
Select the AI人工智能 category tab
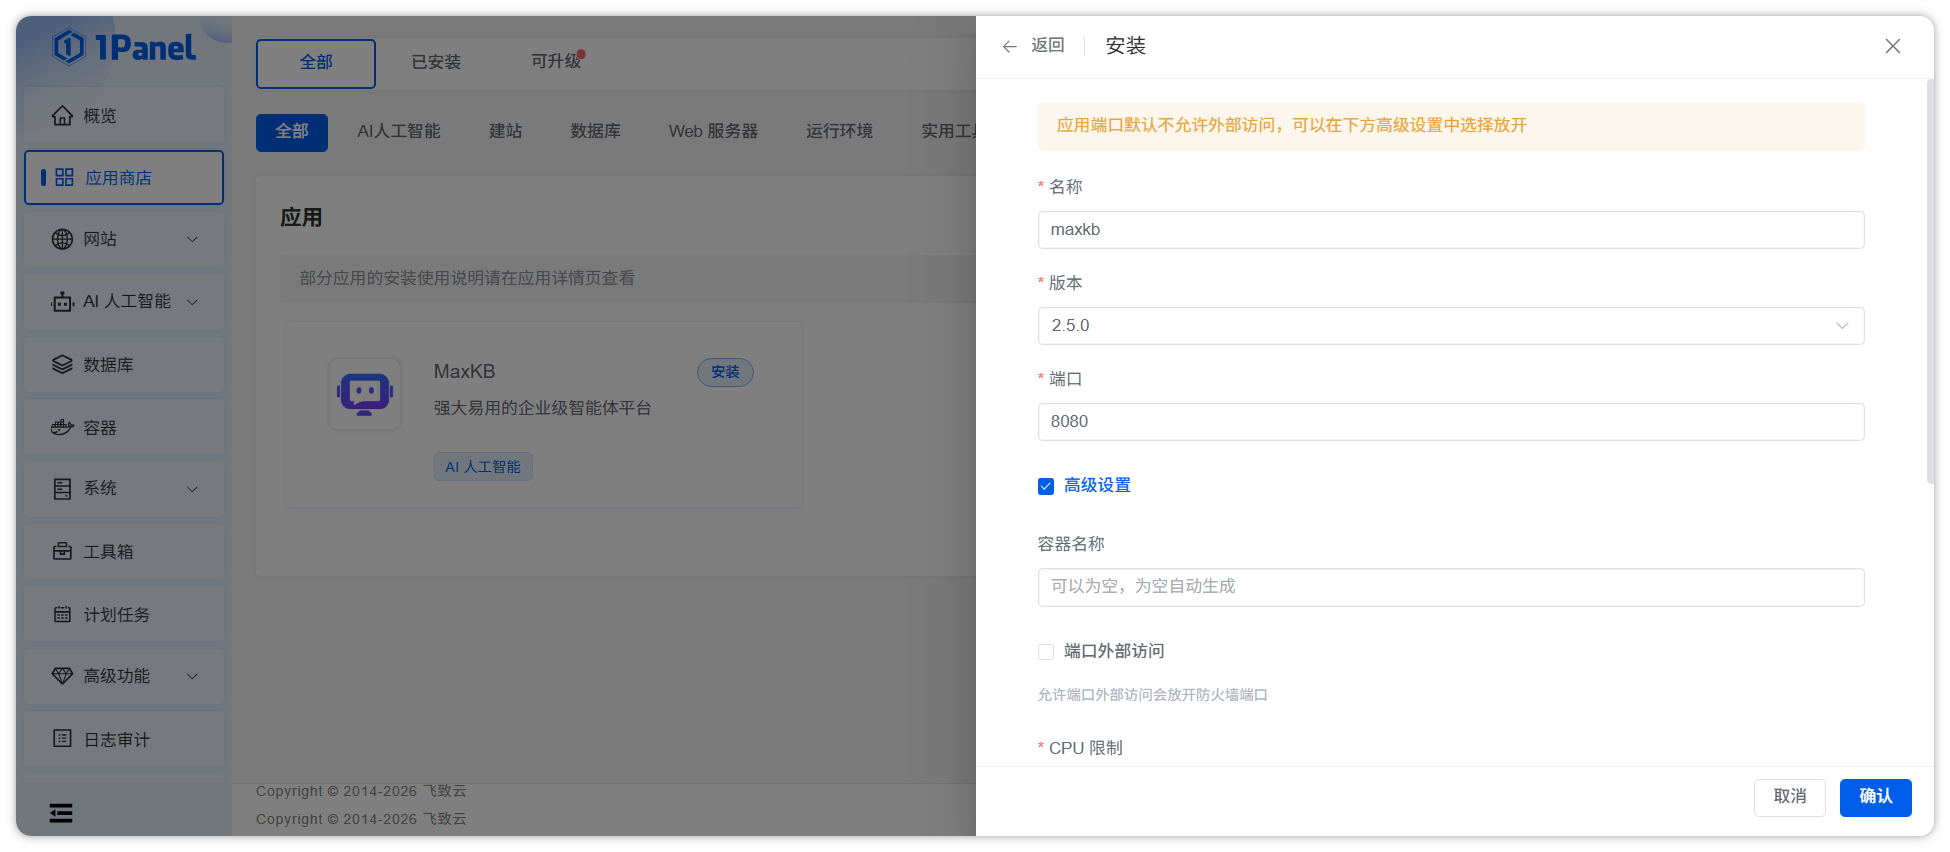398,132
